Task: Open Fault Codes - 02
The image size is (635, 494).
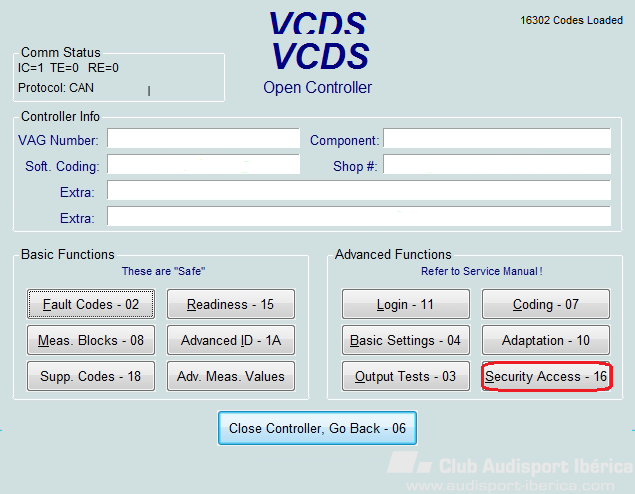Action: pos(91,304)
